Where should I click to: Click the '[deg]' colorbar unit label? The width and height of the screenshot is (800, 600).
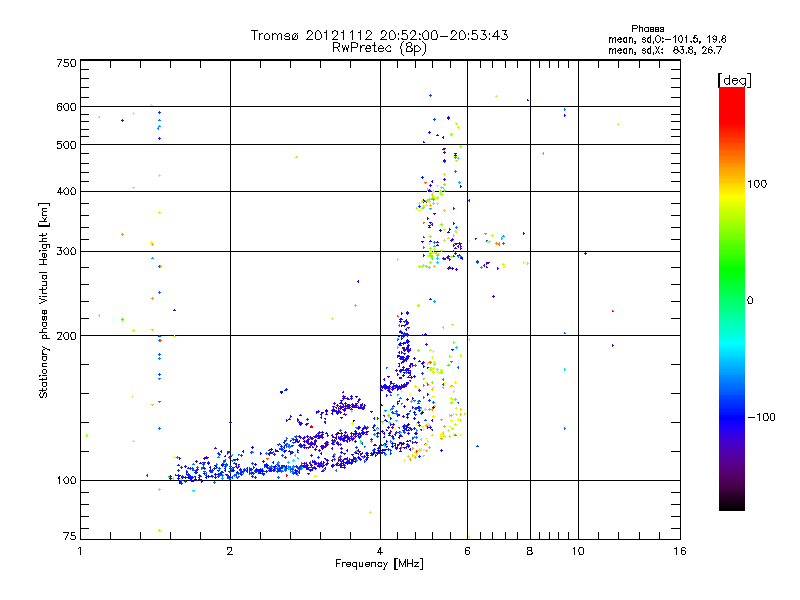click(734, 80)
